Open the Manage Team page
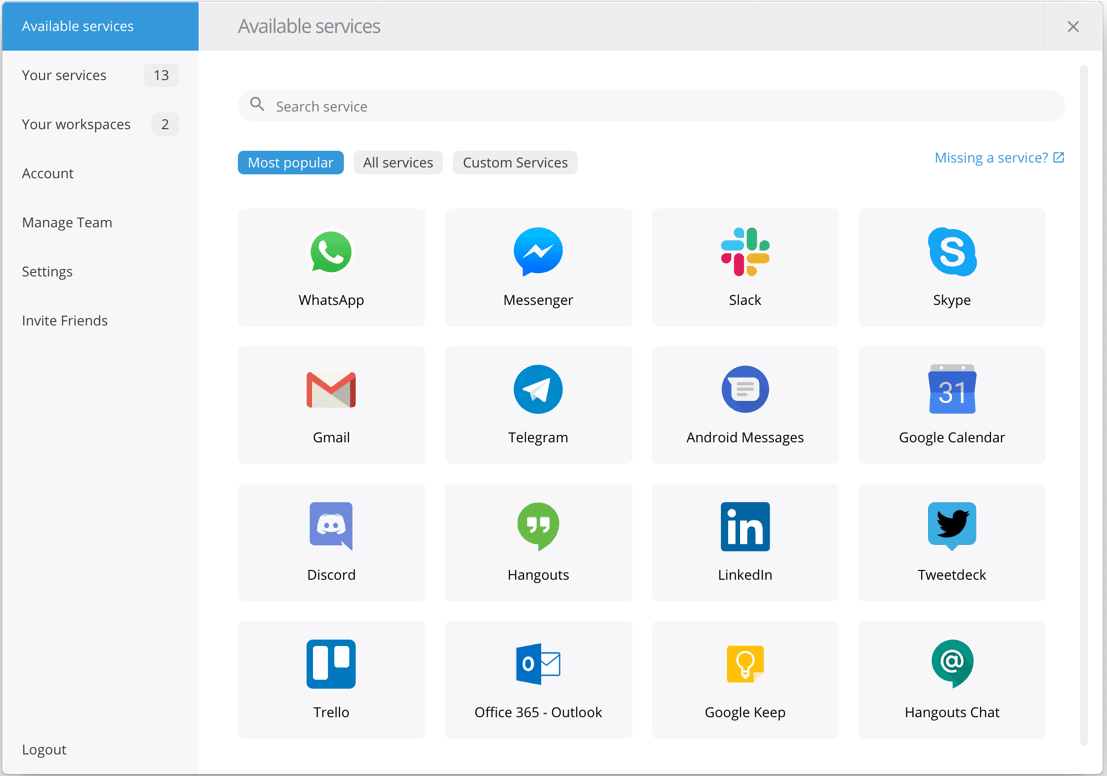Viewport: 1107px width, 776px height. click(x=67, y=222)
